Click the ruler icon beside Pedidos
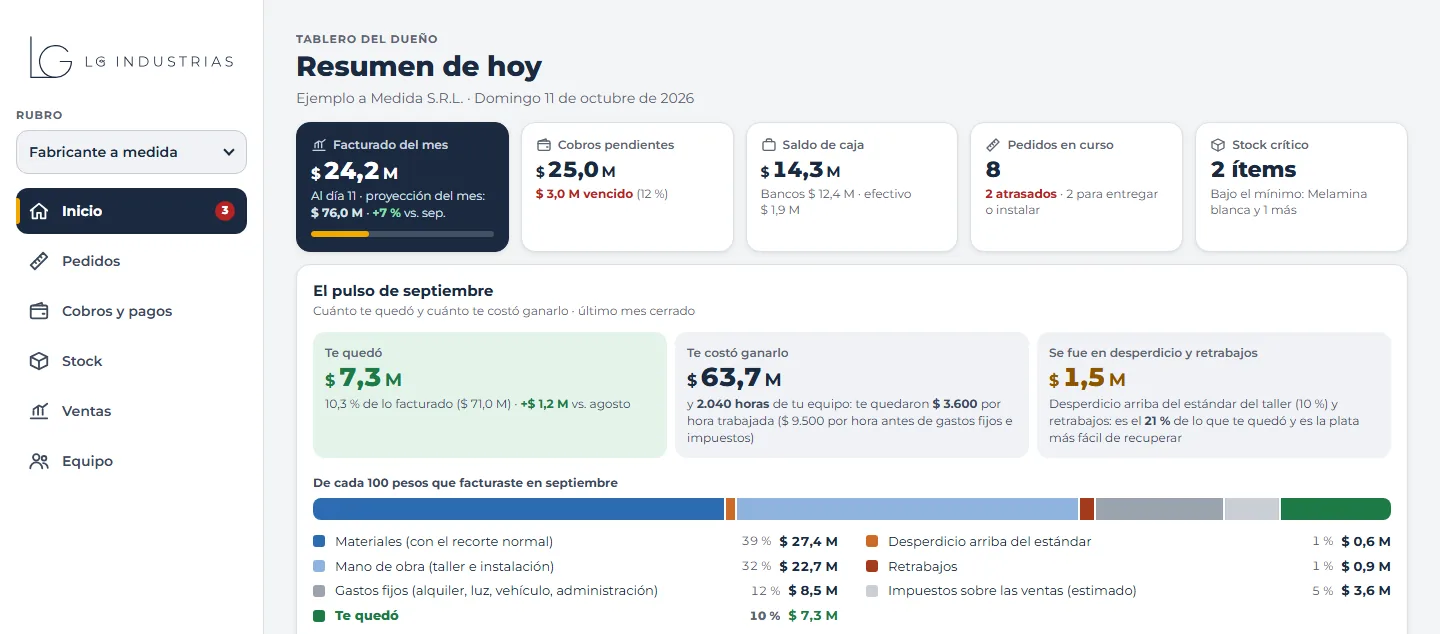 [x=39, y=261]
